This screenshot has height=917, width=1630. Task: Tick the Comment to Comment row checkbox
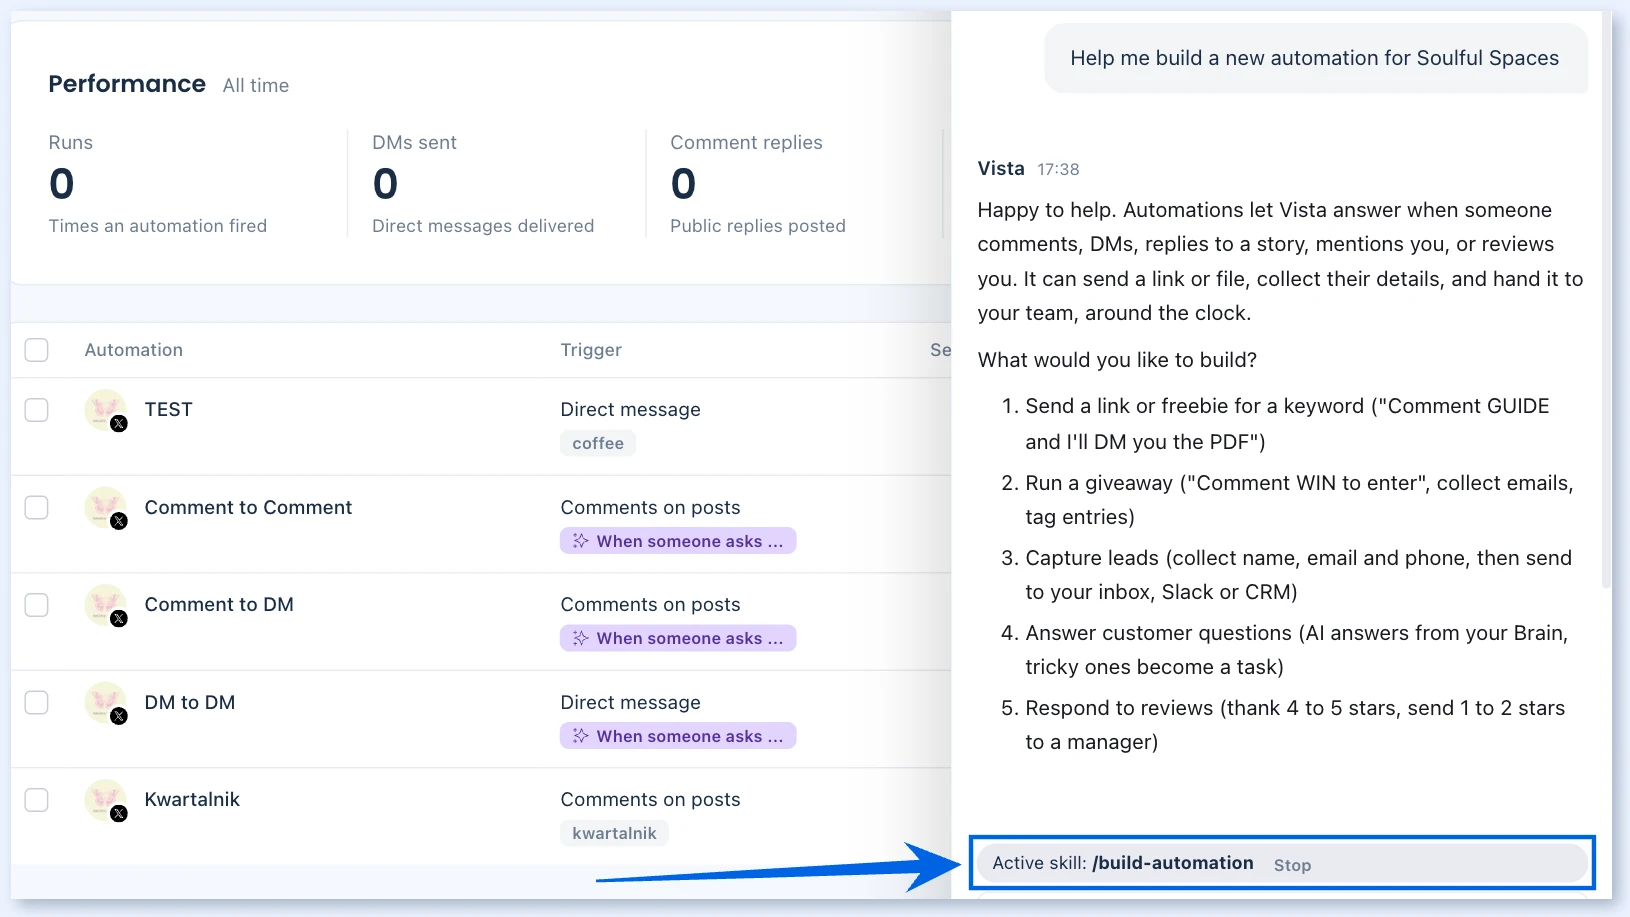37,508
